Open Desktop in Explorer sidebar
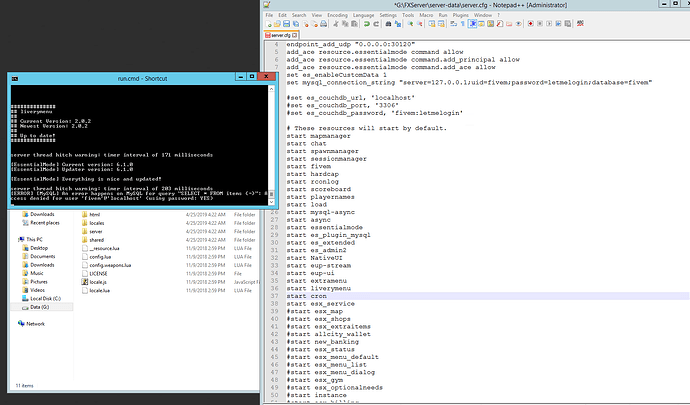 click(39, 248)
